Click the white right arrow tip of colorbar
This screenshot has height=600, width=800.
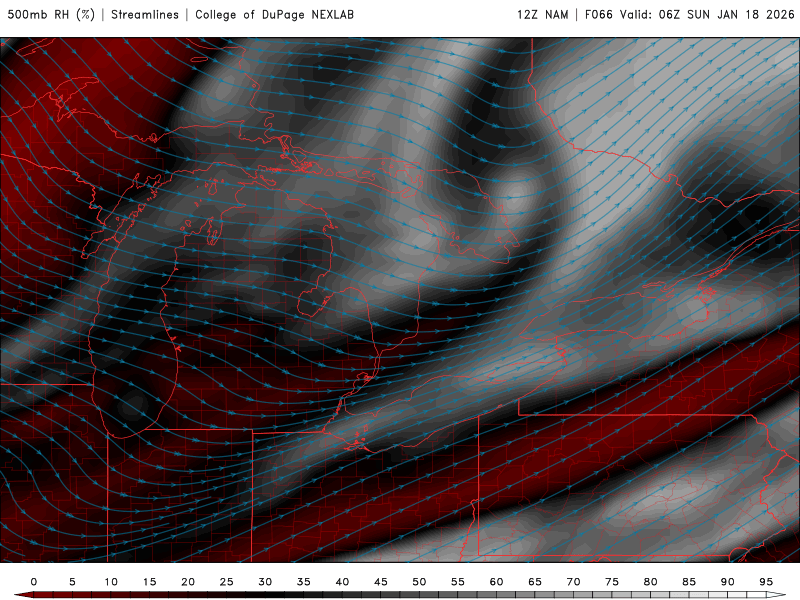776,595
